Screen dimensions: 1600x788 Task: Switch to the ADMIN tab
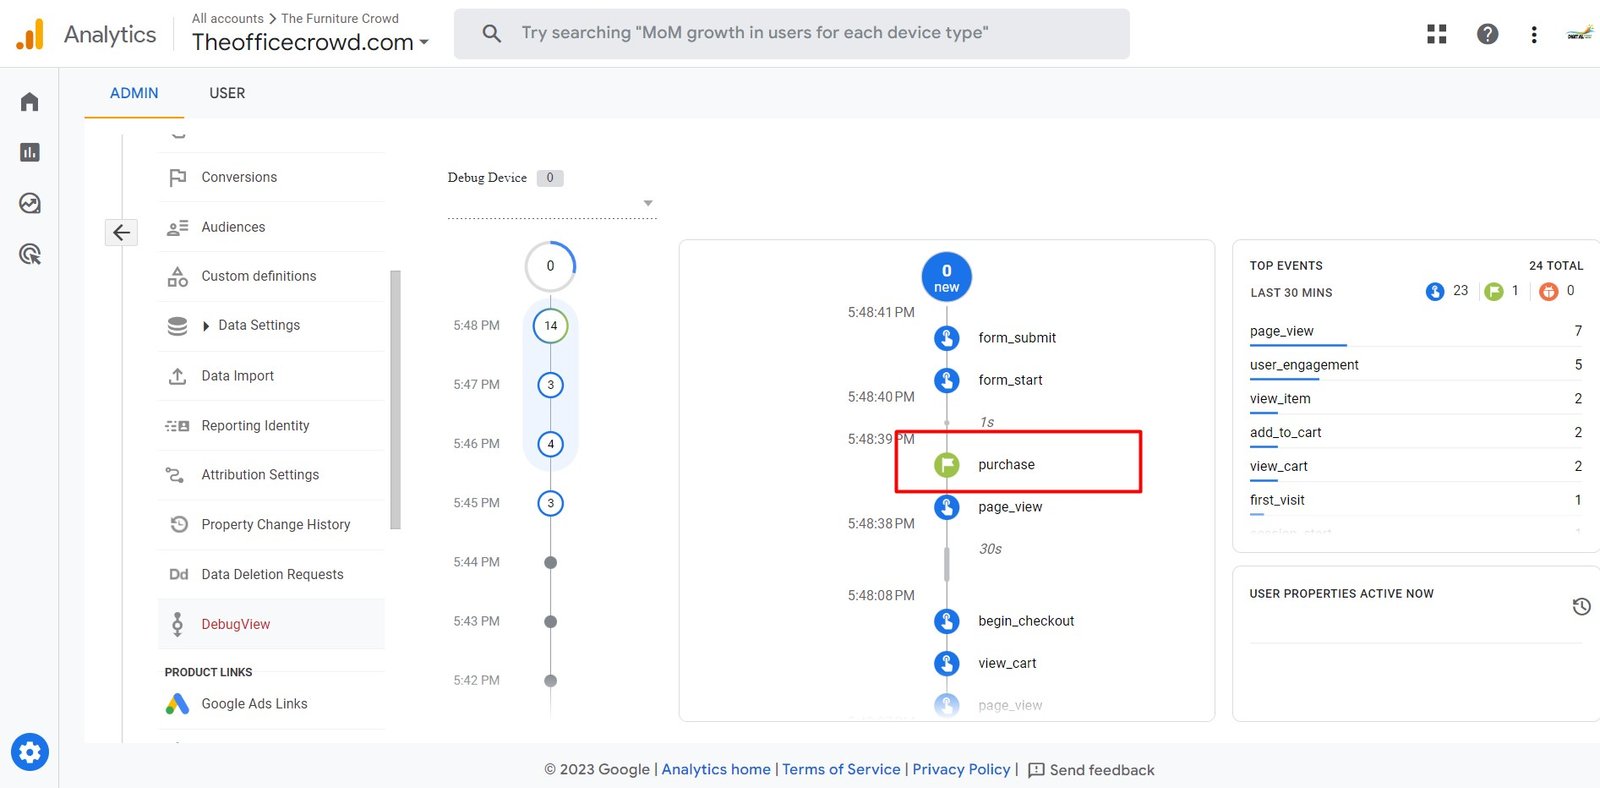[134, 93]
